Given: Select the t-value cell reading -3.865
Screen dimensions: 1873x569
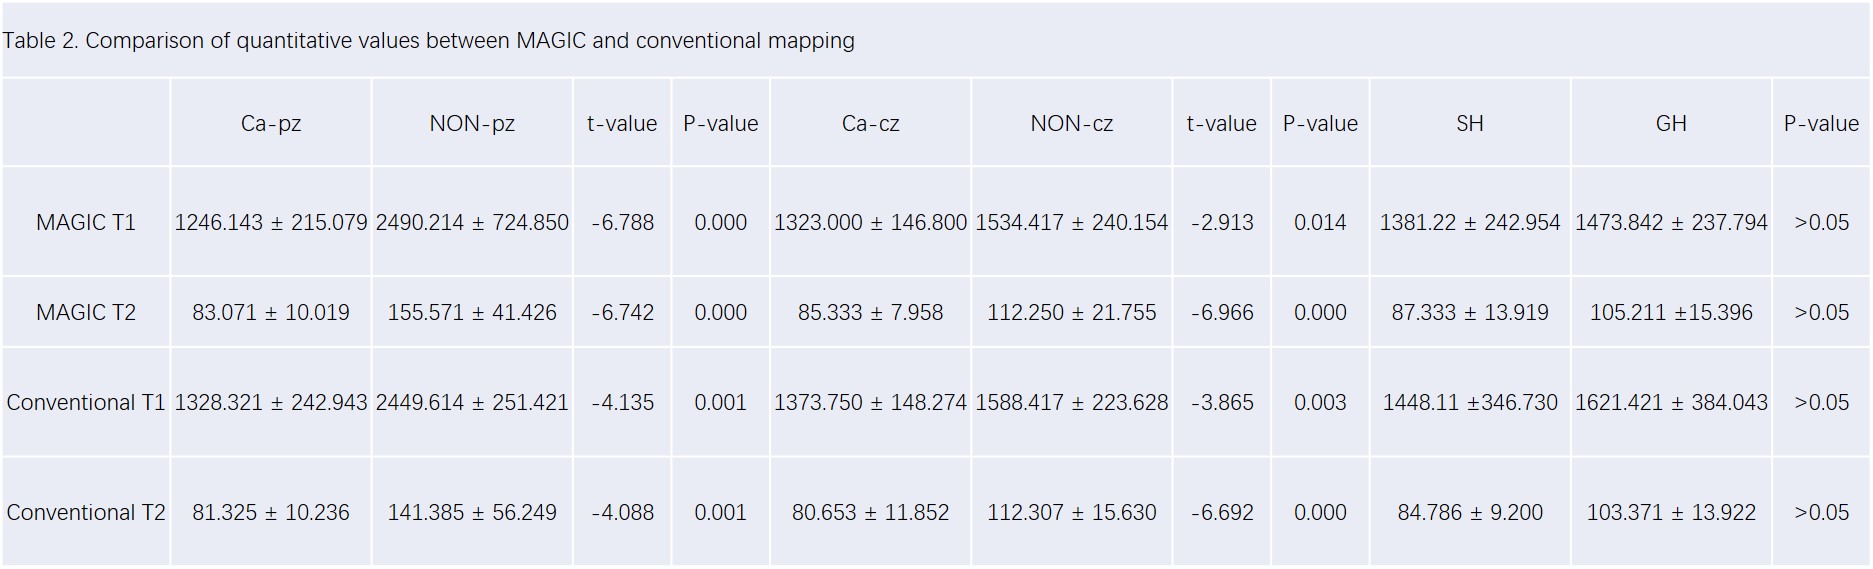Looking at the screenshot, I should [1222, 402].
